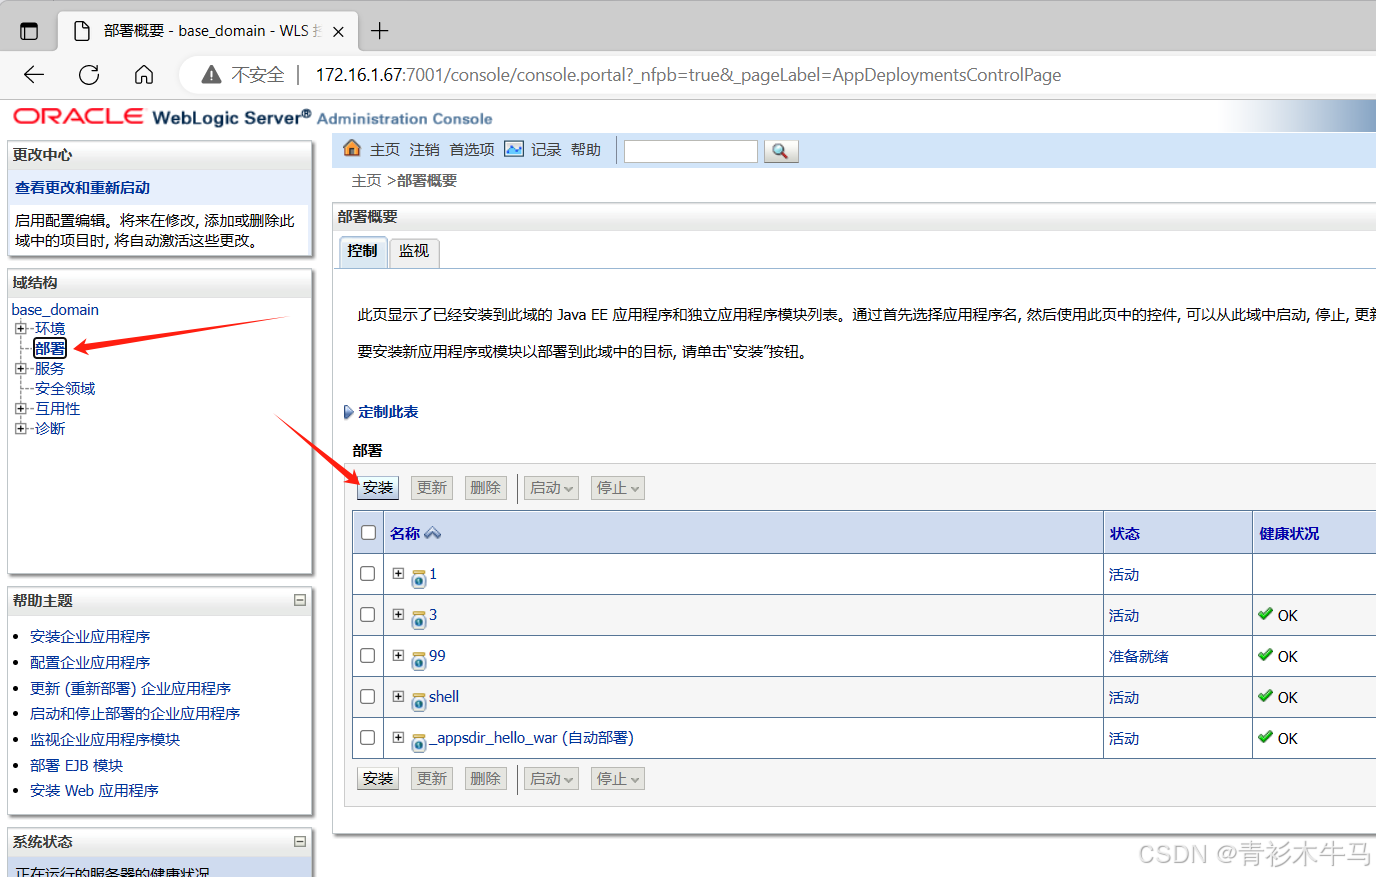Click the 主页 breadcrumb link
This screenshot has width=1376, height=877.
coord(367,181)
